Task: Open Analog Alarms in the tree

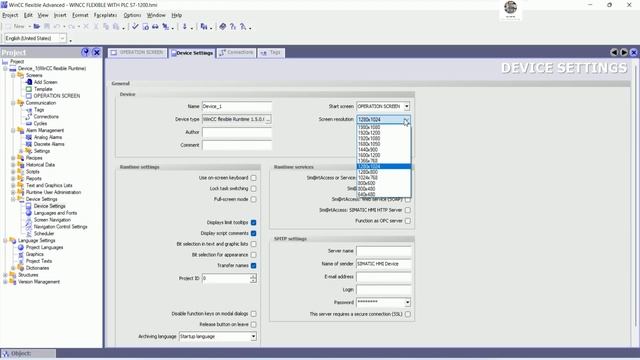Action: [48, 137]
